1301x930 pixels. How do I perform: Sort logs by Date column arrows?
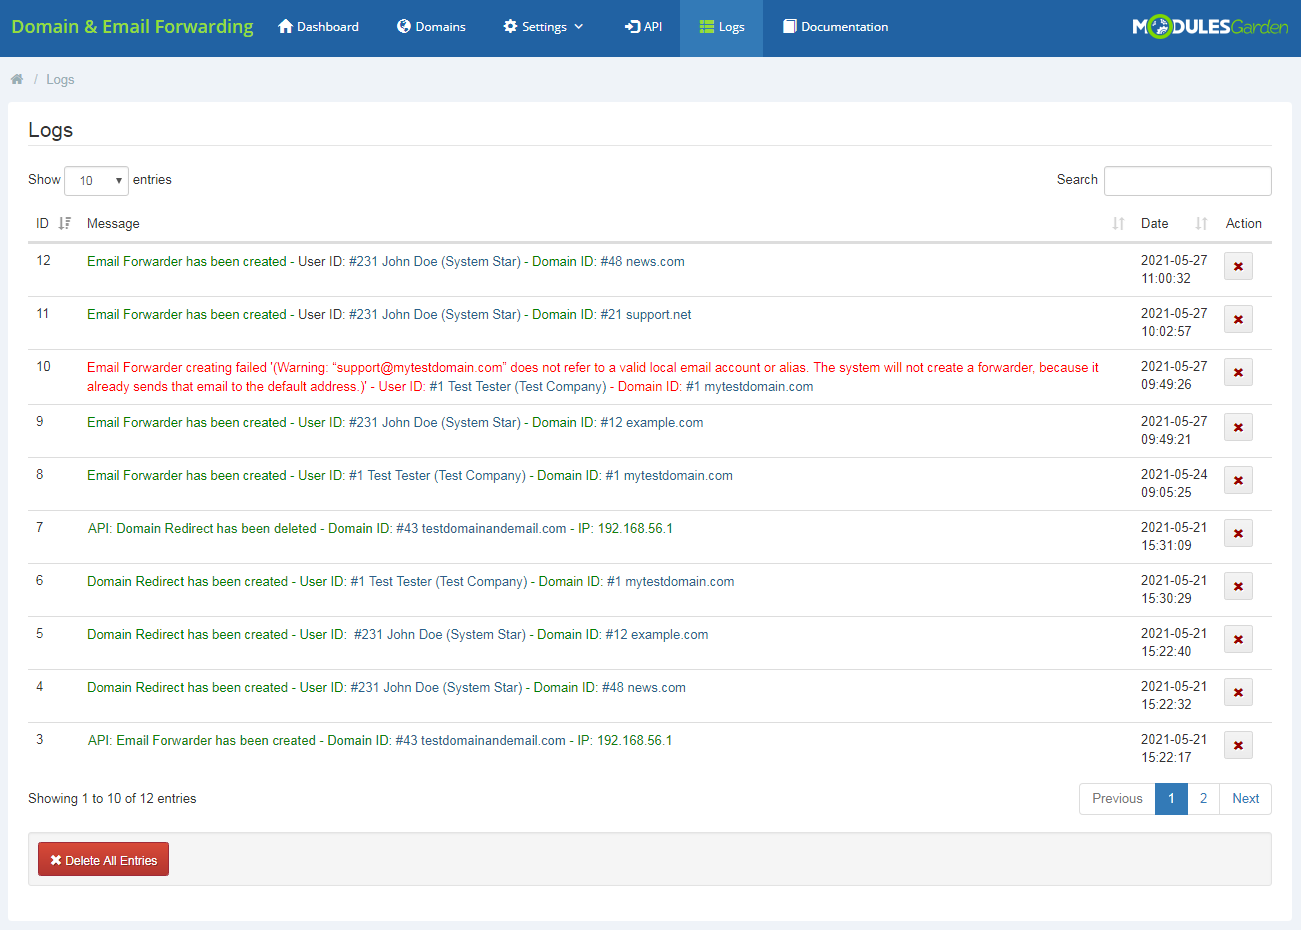click(x=1201, y=224)
